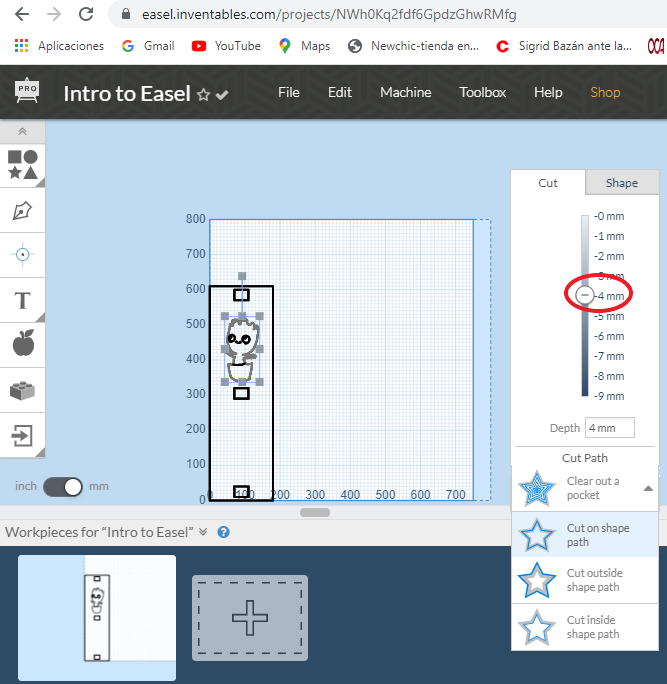Click the Import file icon
Image resolution: width=667 pixels, height=684 pixels.
click(23, 435)
